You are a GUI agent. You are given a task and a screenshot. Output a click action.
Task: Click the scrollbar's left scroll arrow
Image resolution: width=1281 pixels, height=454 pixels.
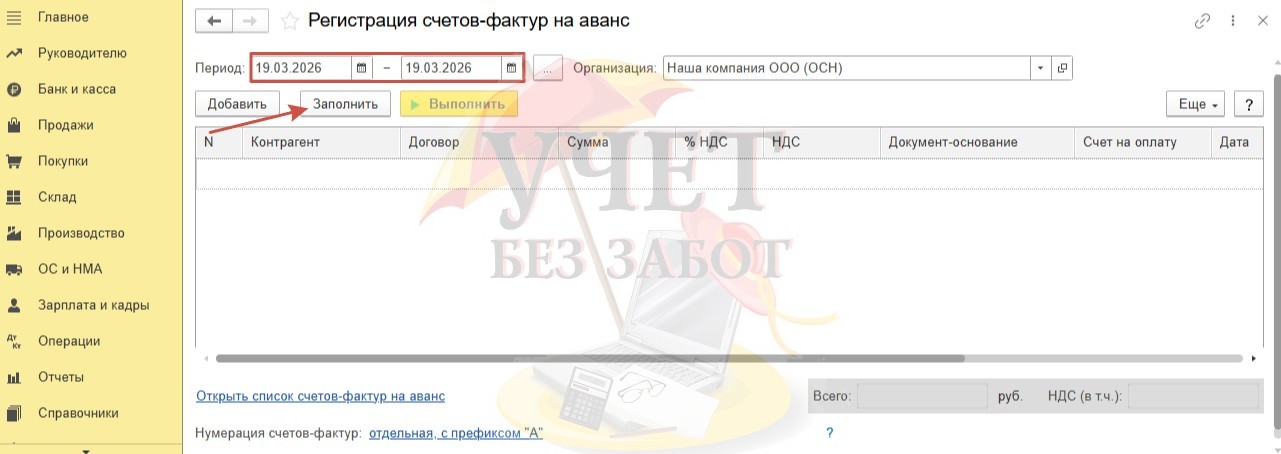point(206,357)
